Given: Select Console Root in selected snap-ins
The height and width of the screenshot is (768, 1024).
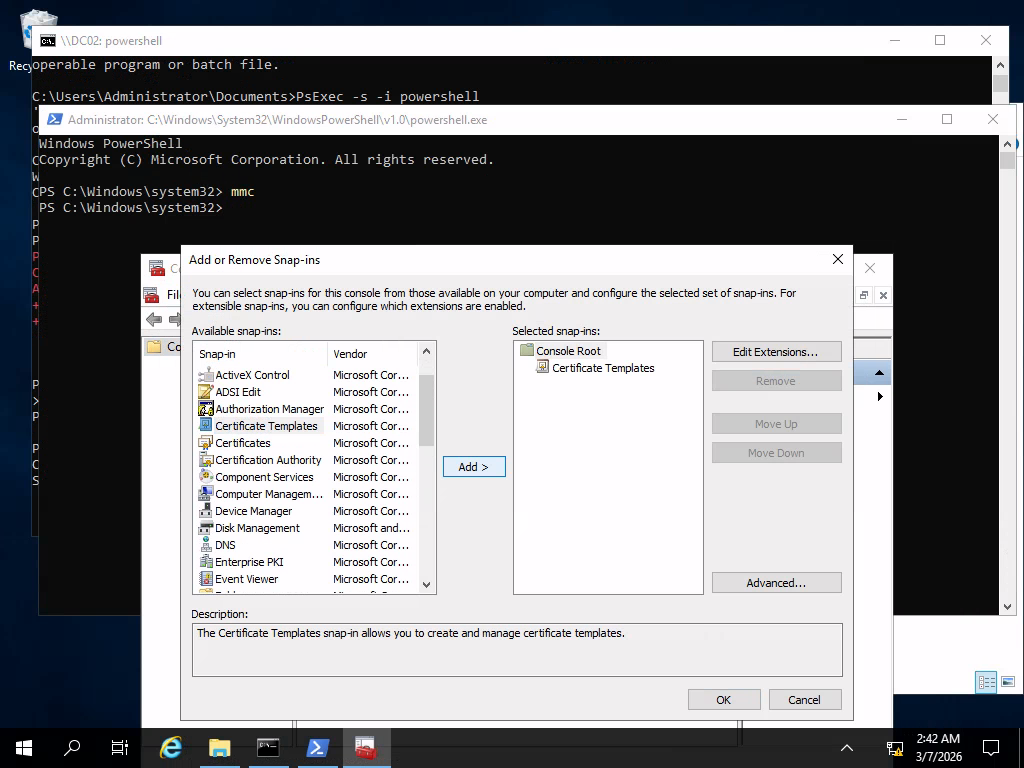Looking at the screenshot, I should (568, 351).
